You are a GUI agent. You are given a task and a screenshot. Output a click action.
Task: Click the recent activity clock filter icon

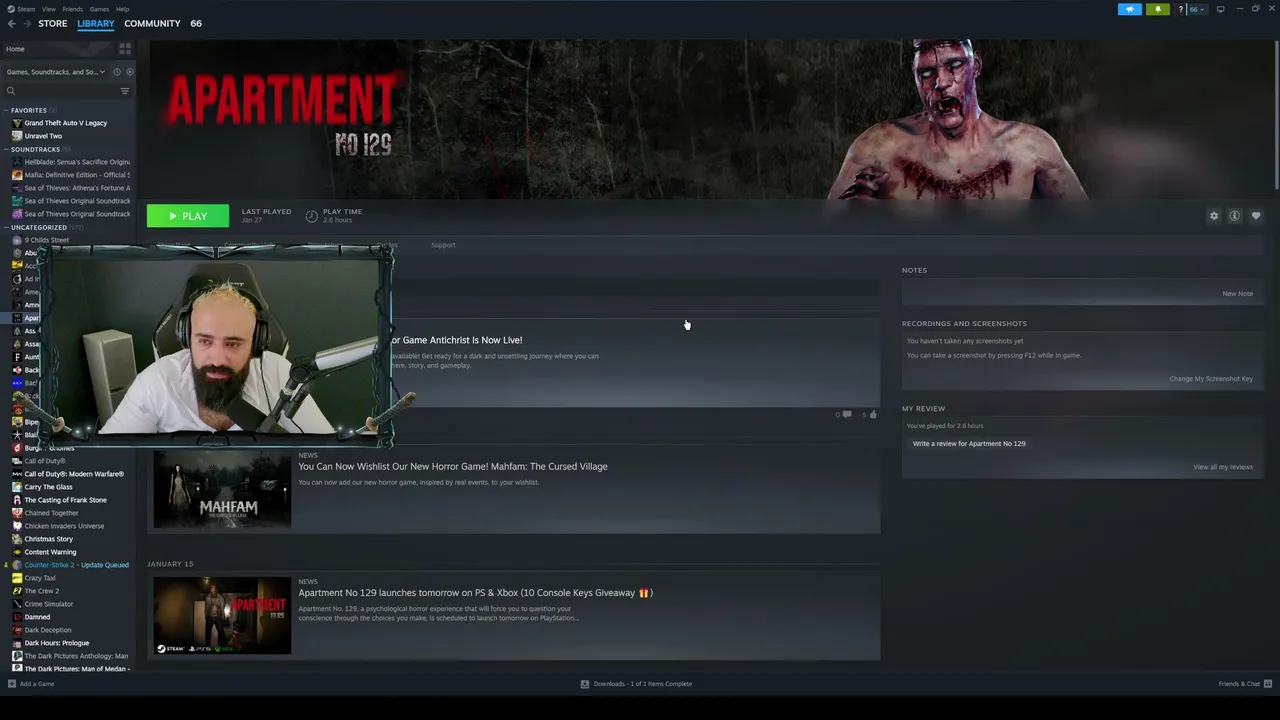click(117, 72)
